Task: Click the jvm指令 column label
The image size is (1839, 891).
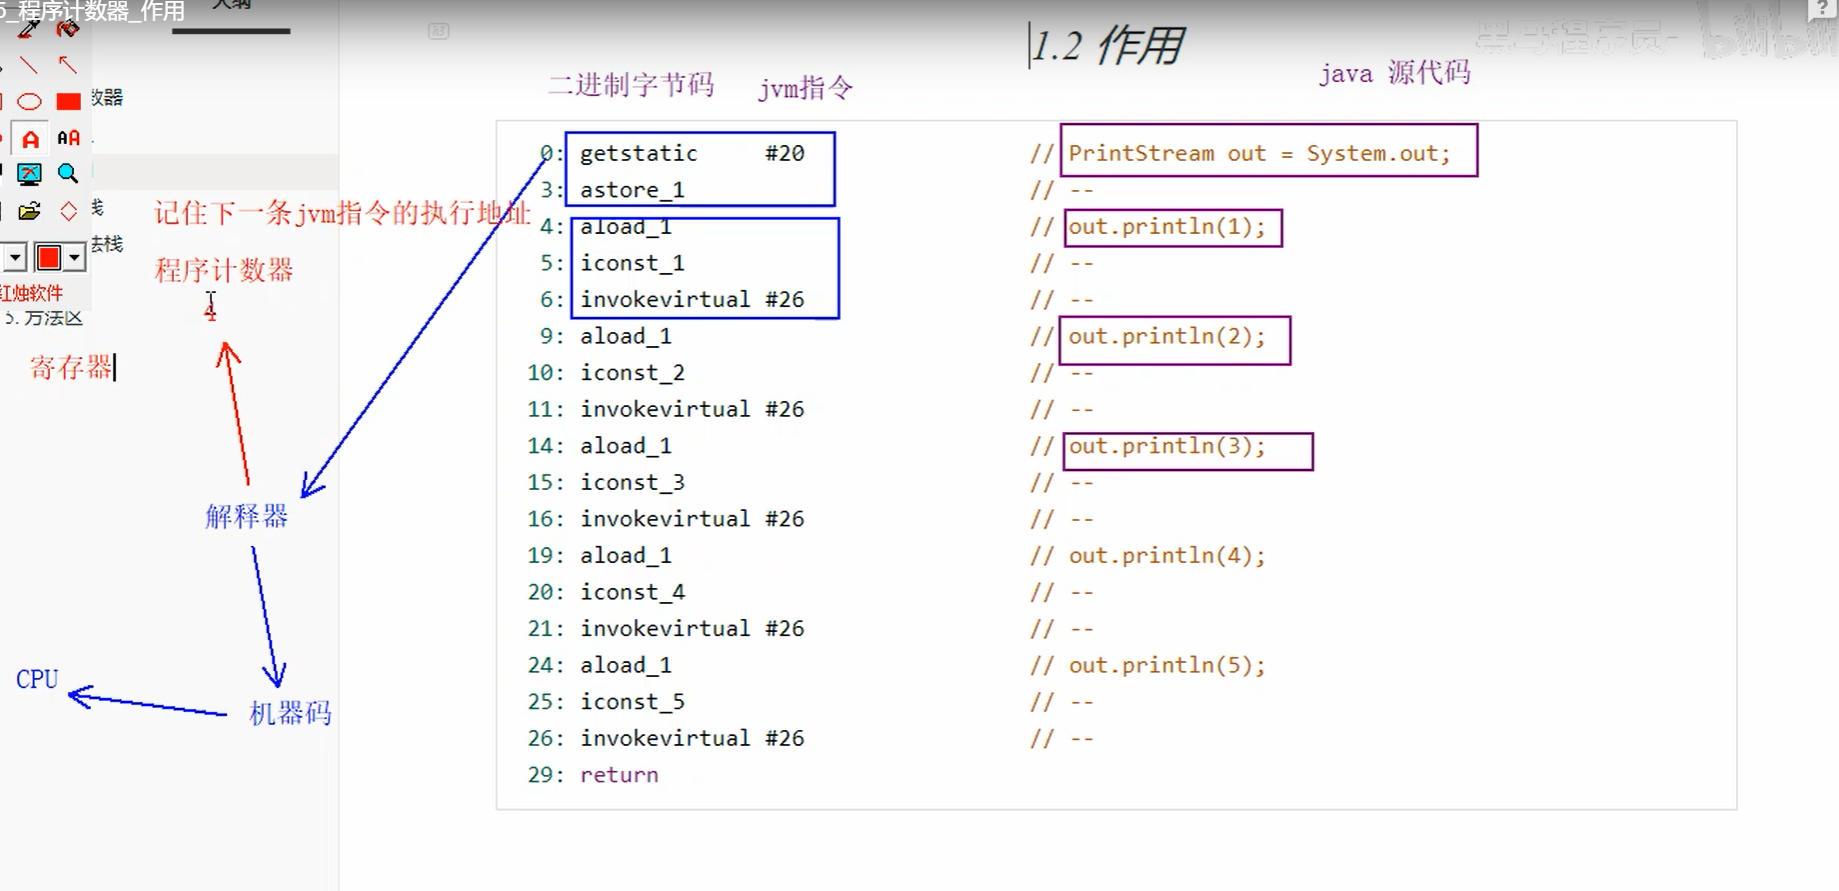Action: [806, 88]
